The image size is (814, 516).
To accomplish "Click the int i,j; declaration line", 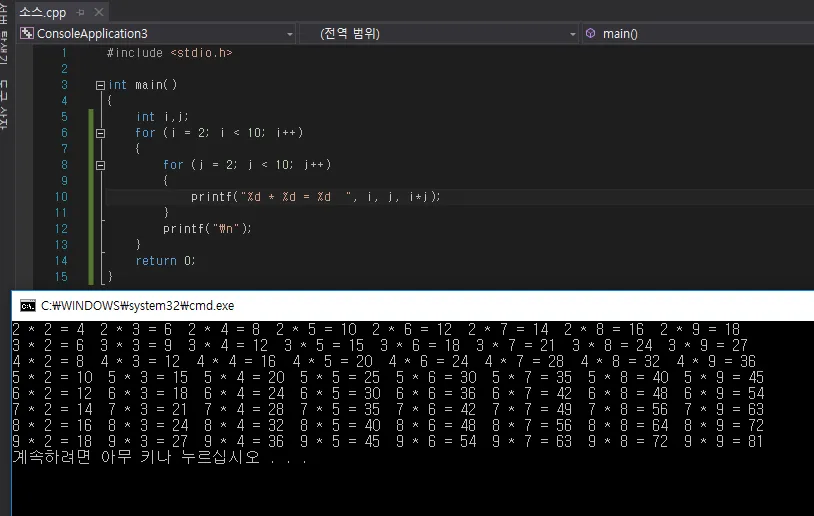I will coord(162,117).
